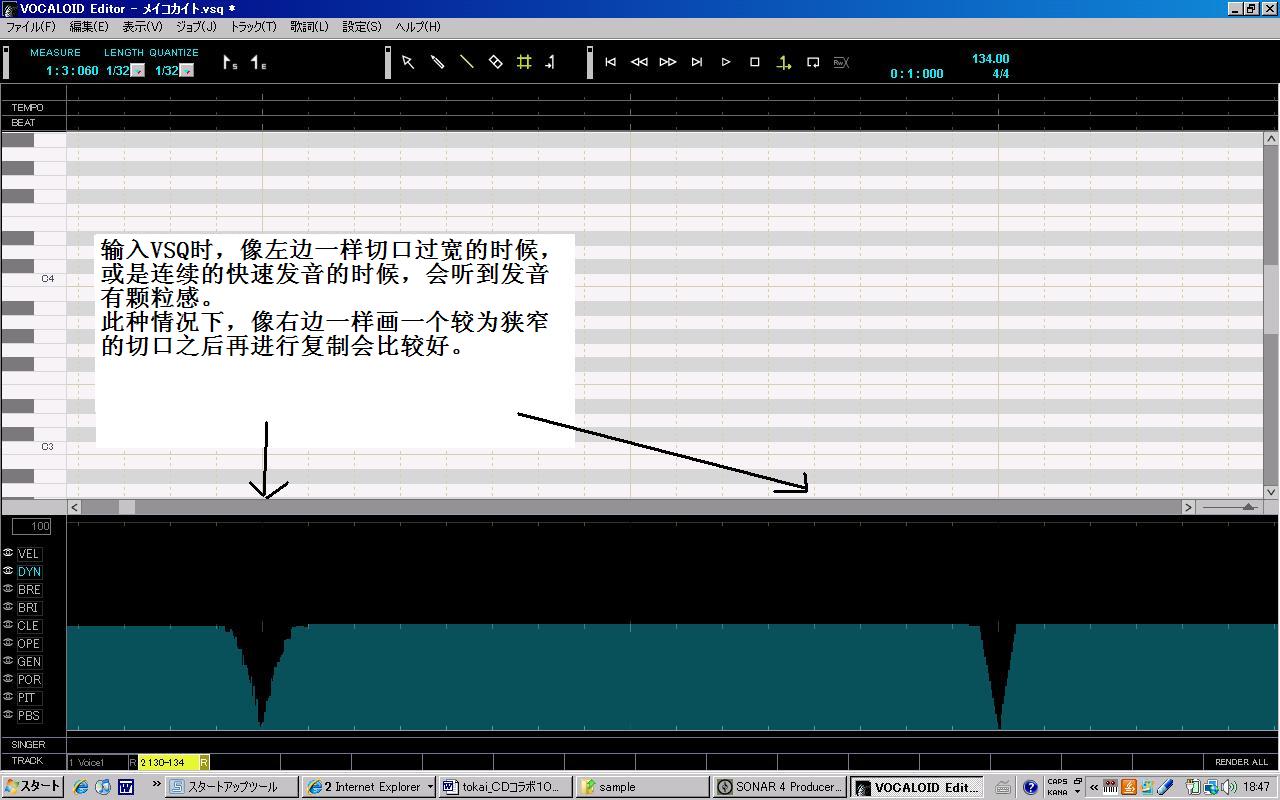This screenshot has width=1280, height=800.
Task: Toggle the eye next to PIT
Action: tap(8, 697)
